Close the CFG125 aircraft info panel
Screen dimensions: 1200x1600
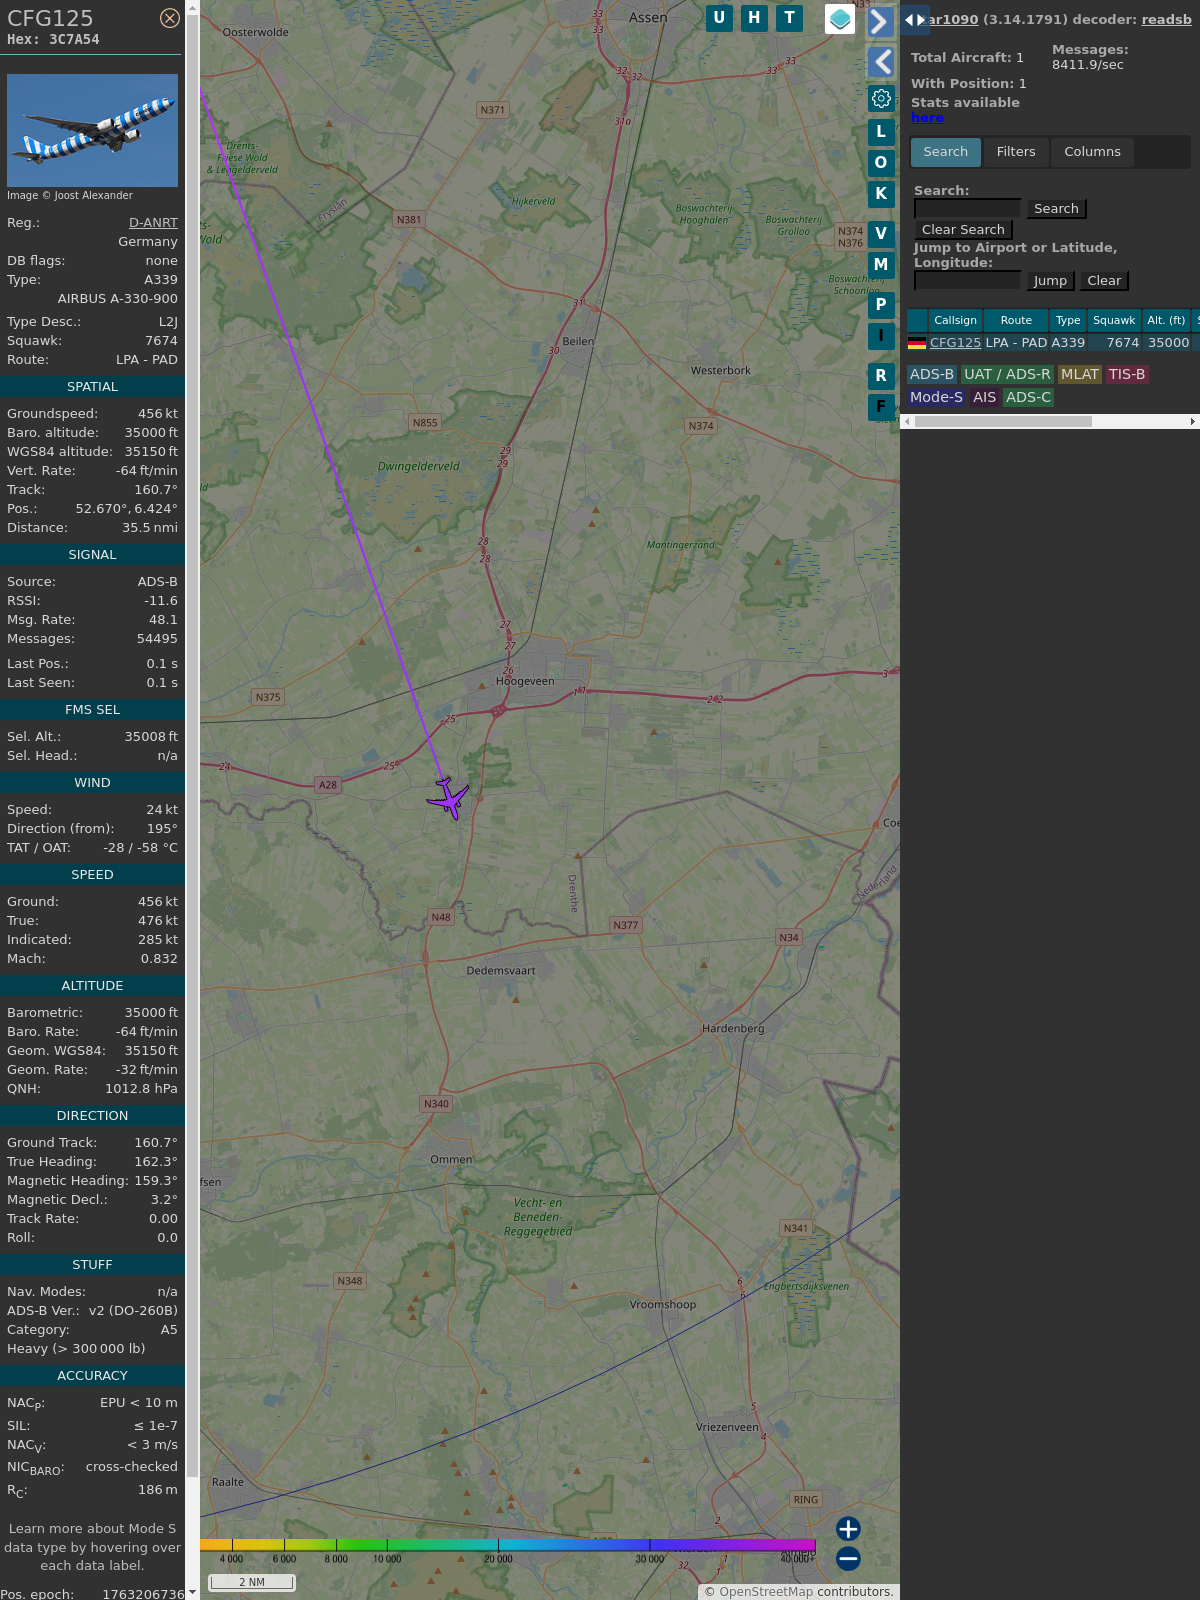click(170, 18)
